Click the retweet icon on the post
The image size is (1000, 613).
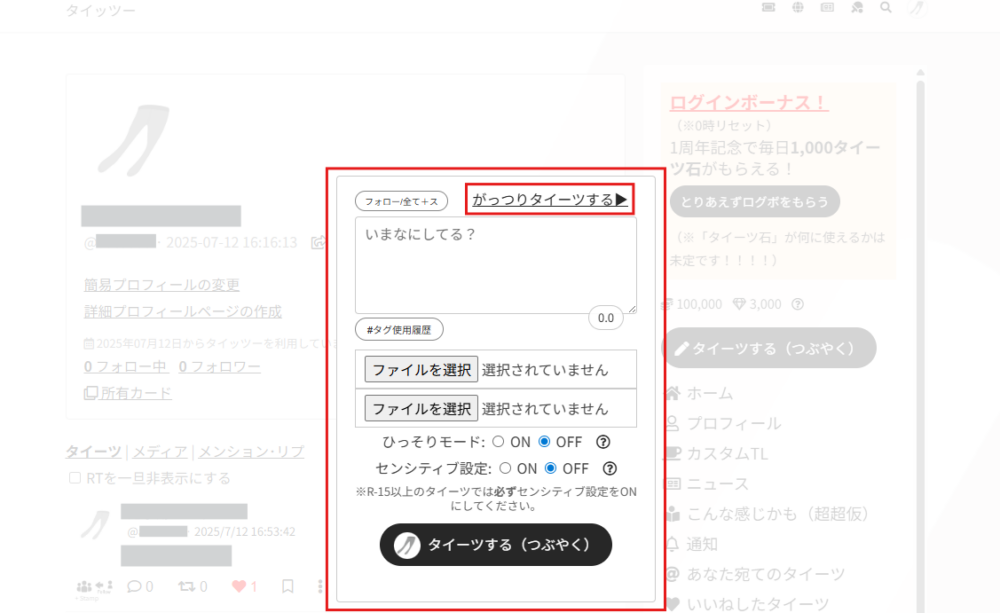pyautogui.click(x=184, y=586)
